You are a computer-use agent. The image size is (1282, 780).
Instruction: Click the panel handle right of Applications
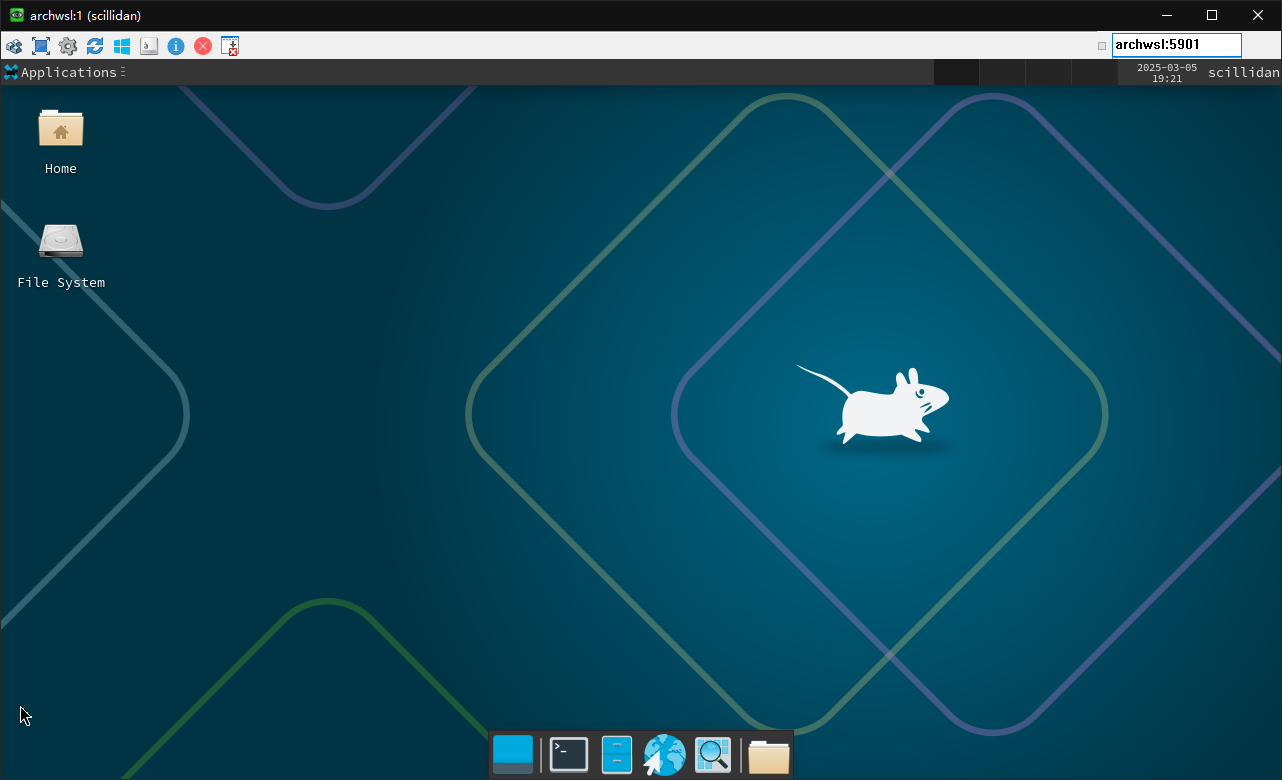pyautogui.click(x=123, y=72)
